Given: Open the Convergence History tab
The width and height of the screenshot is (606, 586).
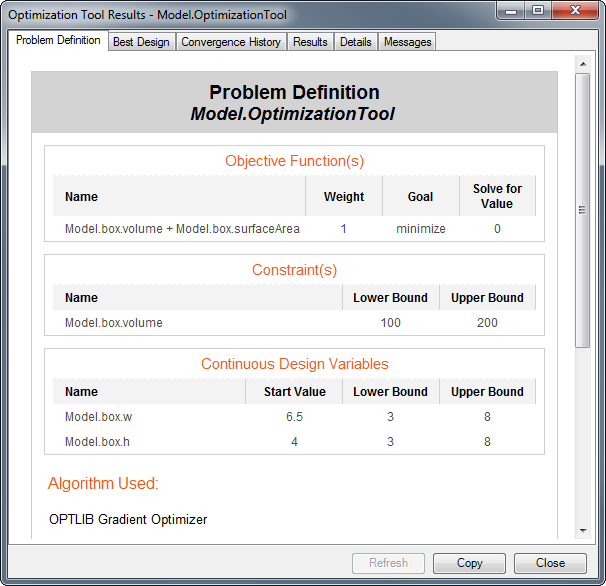Looking at the screenshot, I should 231,42.
